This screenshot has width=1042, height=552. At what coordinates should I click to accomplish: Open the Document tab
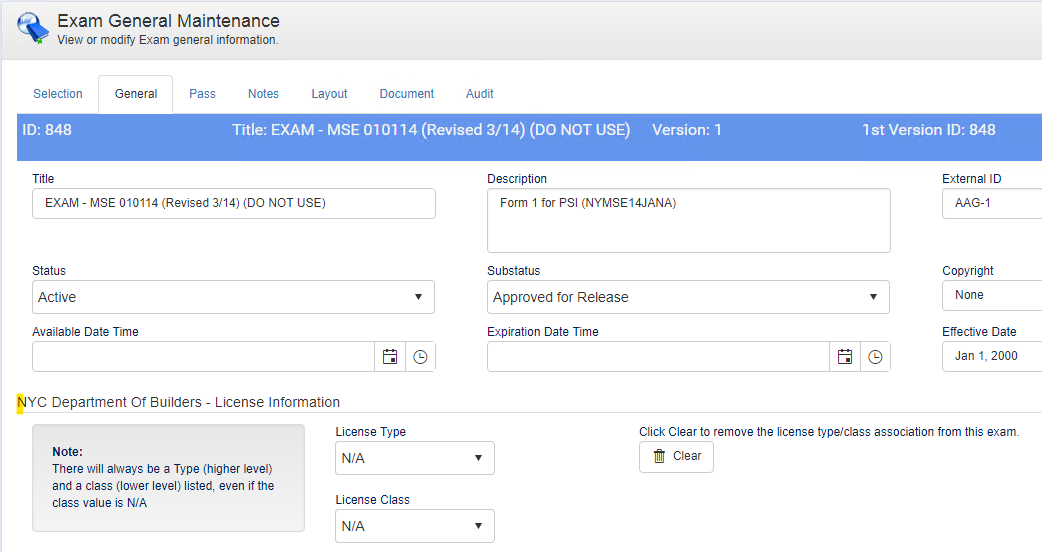406,94
